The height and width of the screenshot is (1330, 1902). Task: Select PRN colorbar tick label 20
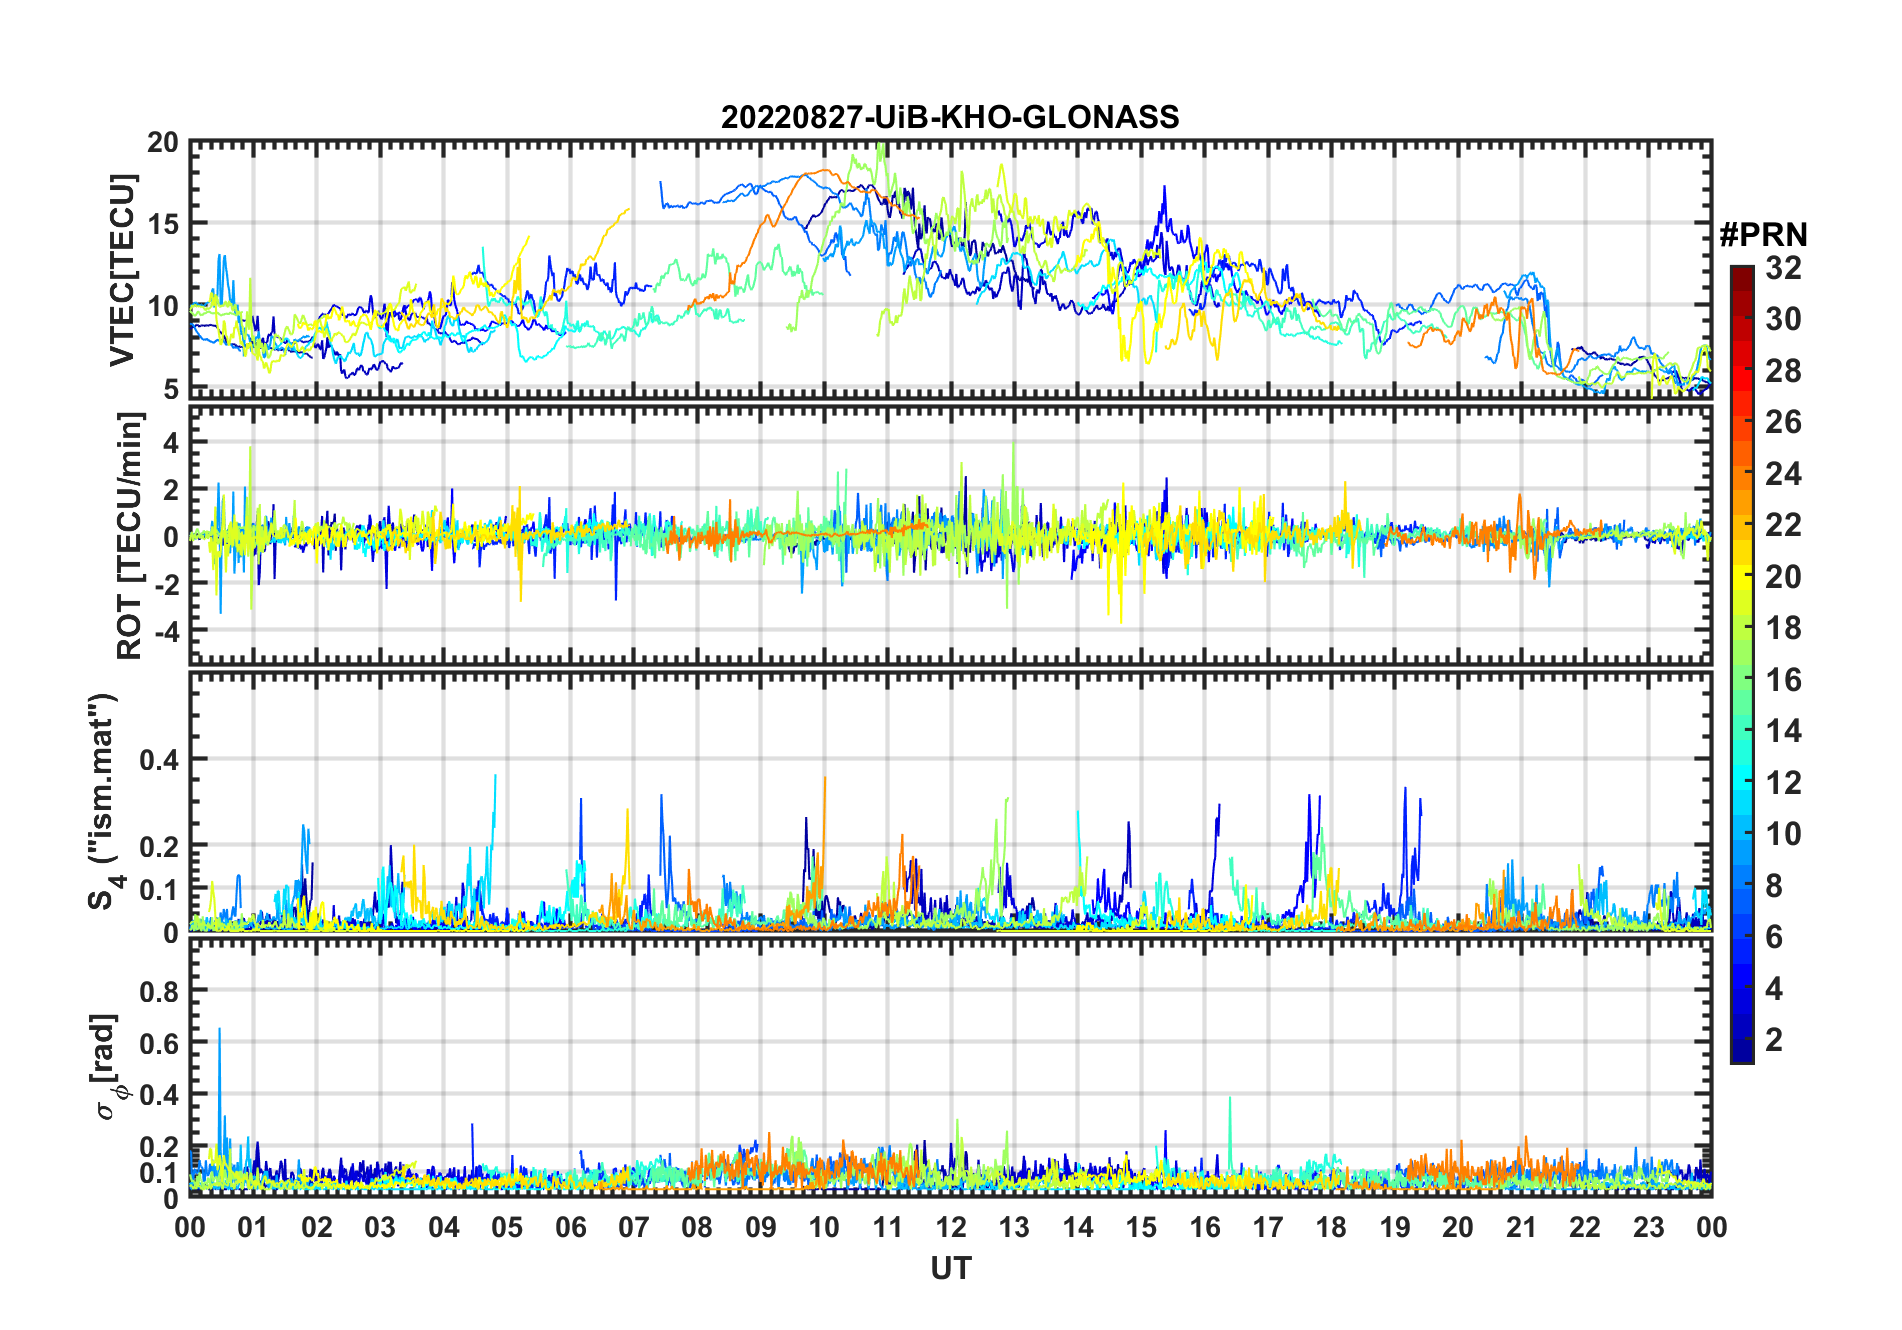[1783, 577]
